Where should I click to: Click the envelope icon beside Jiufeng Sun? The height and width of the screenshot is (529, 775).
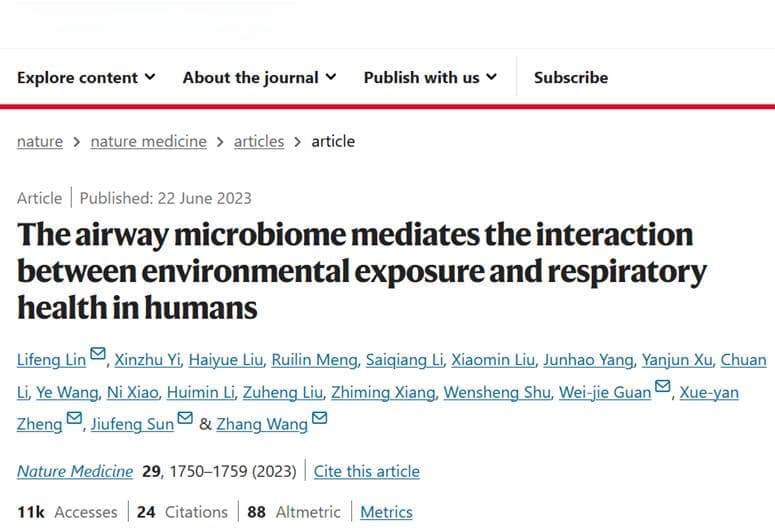click(185, 418)
